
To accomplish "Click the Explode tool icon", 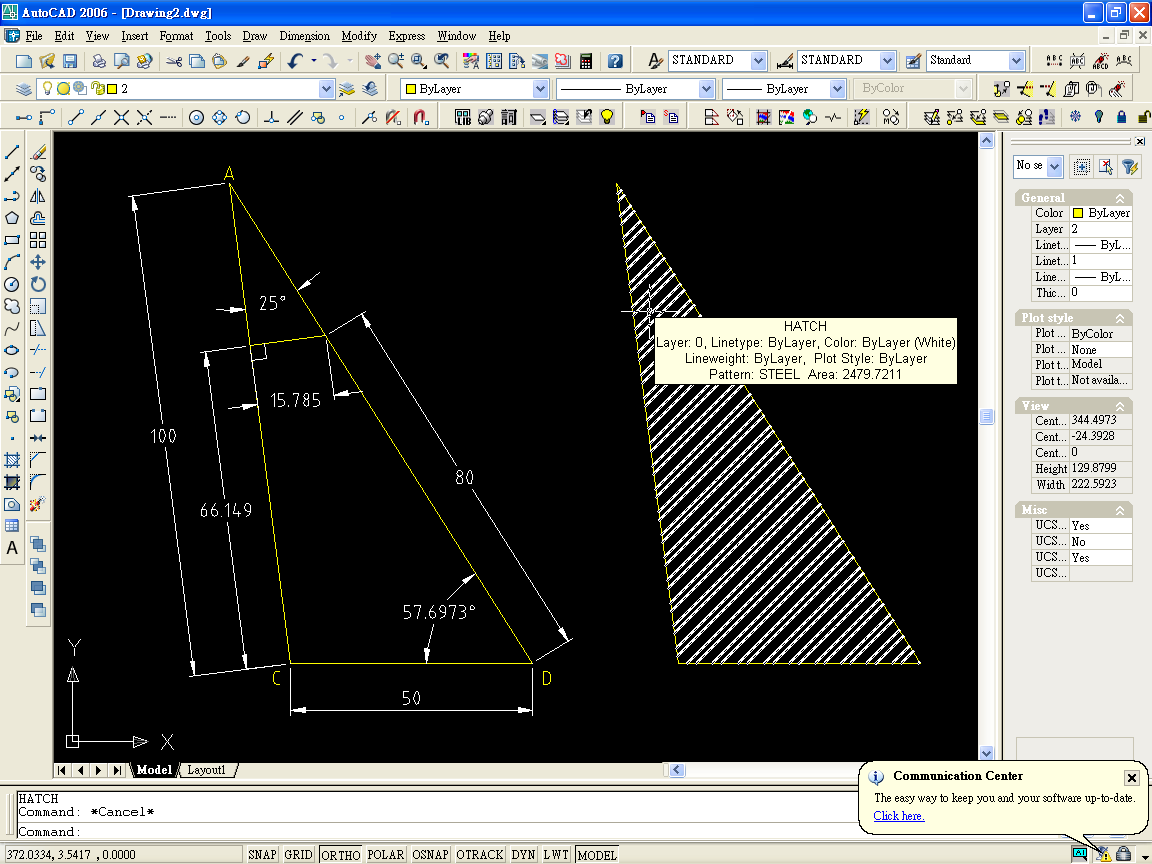I will click(x=38, y=505).
